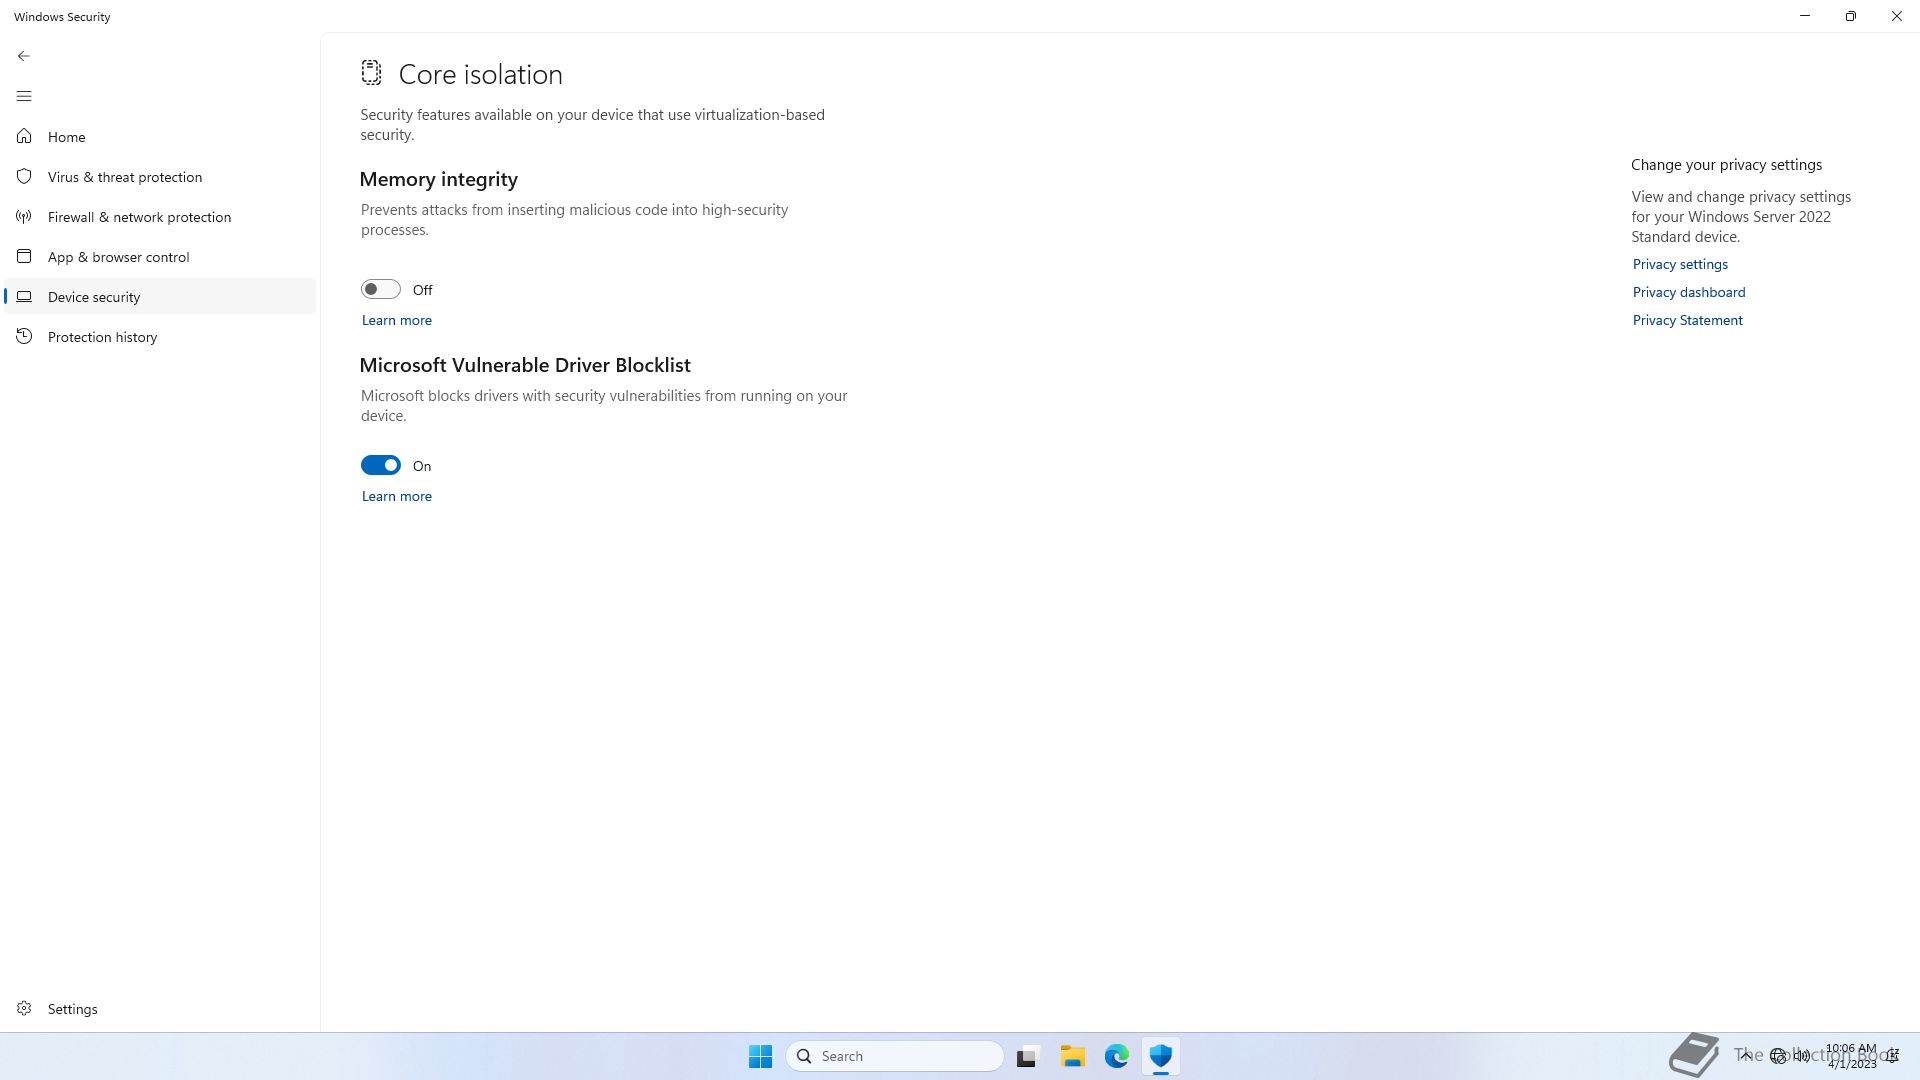Open File Explorer from the taskbar
The height and width of the screenshot is (1080, 1920).
point(1073,1056)
